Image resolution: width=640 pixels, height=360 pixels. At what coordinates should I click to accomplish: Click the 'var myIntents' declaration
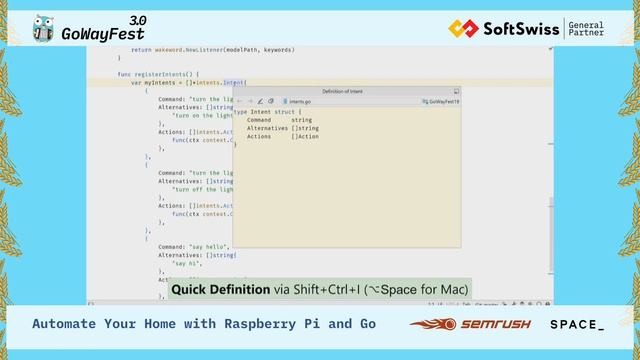189,82
